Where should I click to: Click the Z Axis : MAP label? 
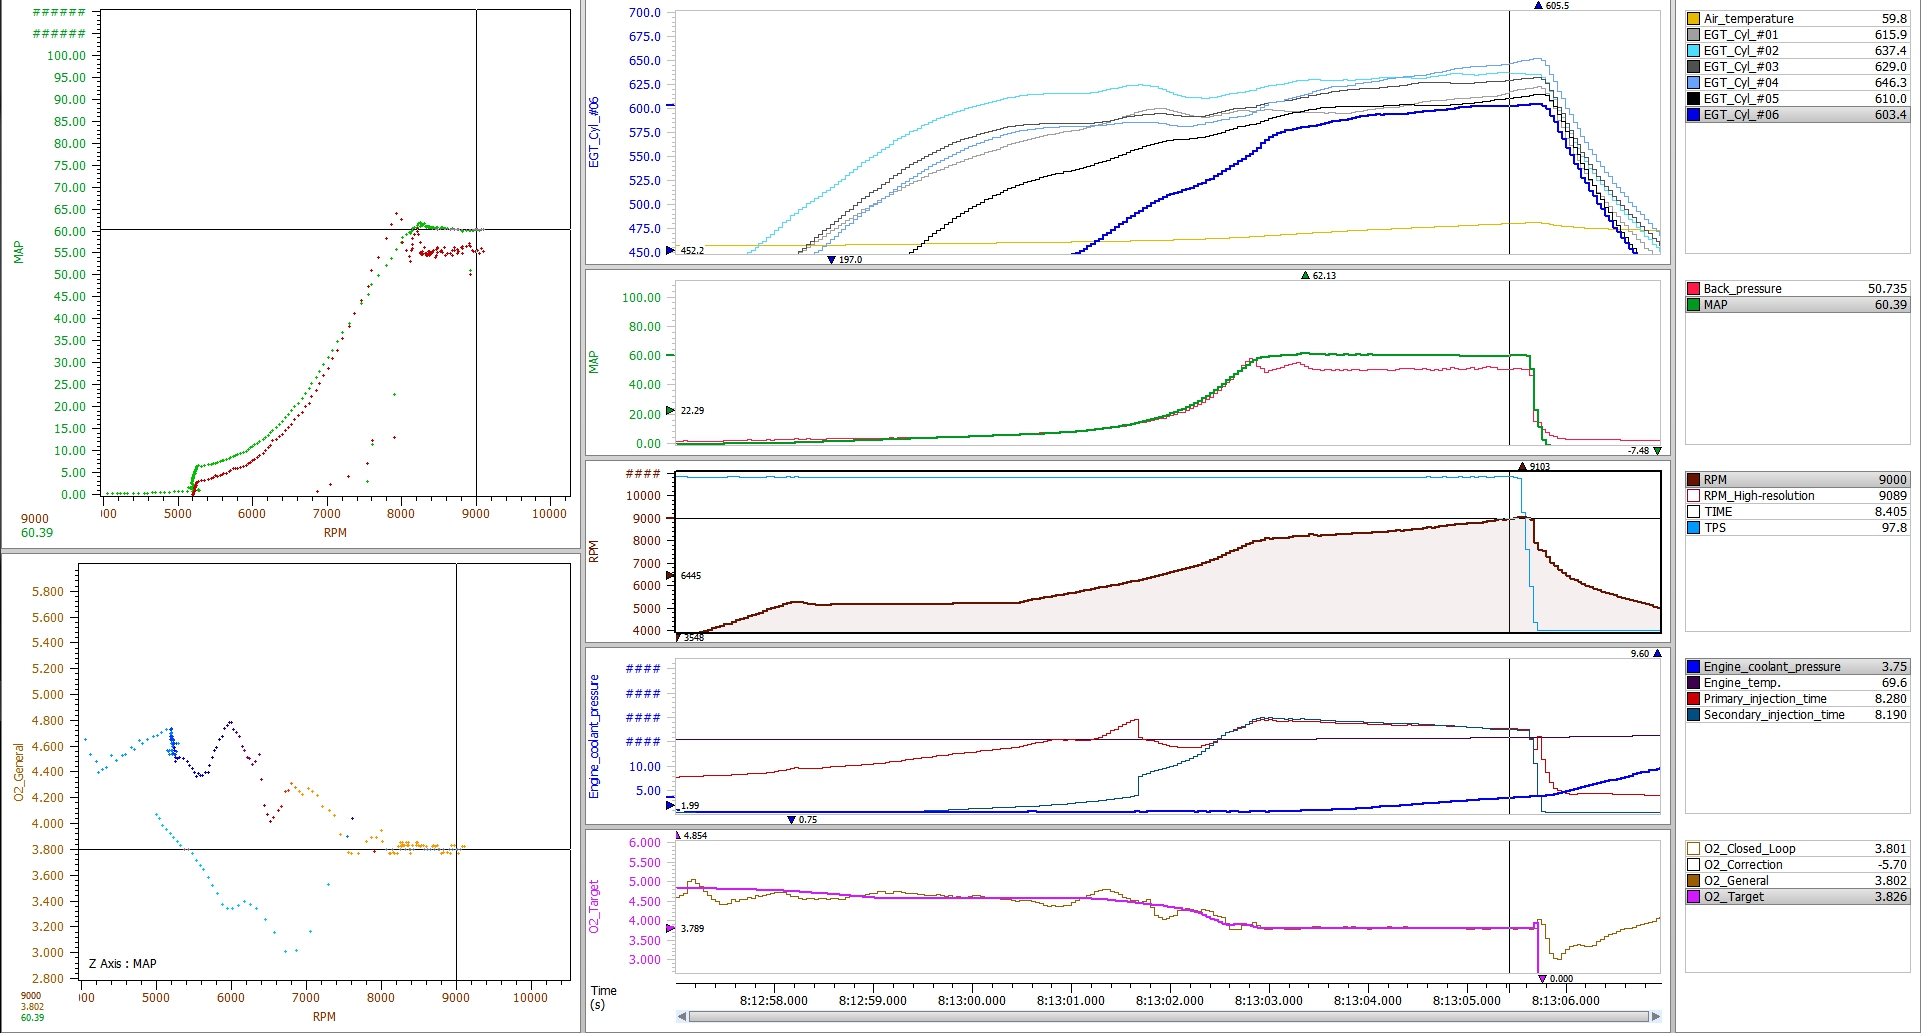pyautogui.click(x=122, y=964)
